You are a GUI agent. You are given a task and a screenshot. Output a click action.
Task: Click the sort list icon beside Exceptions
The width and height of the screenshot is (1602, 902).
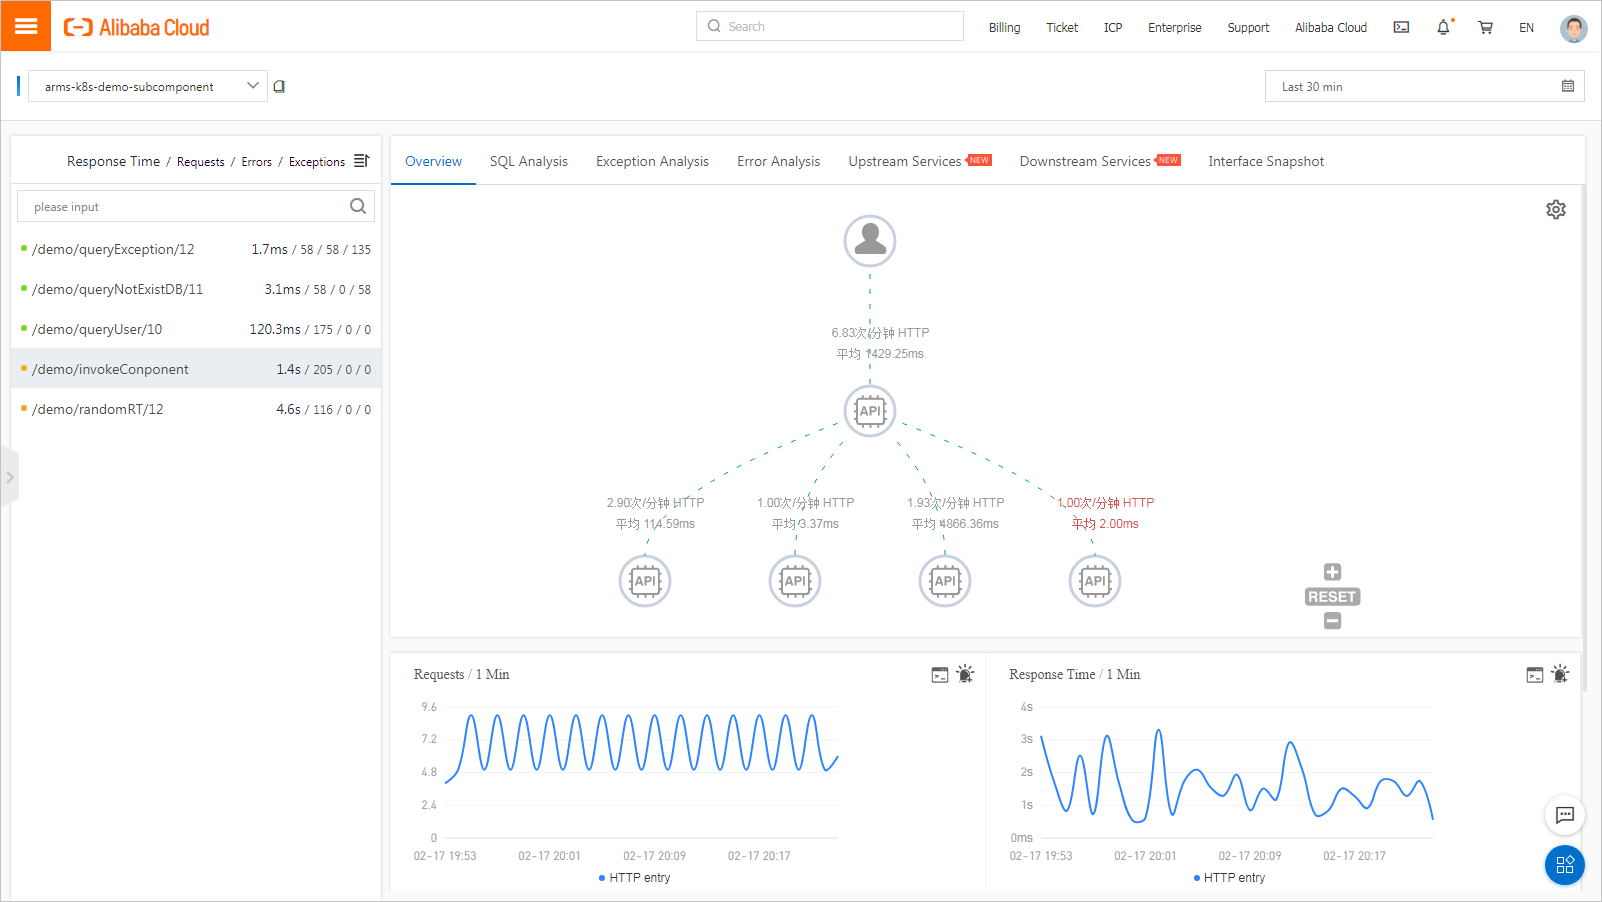[361, 161]
